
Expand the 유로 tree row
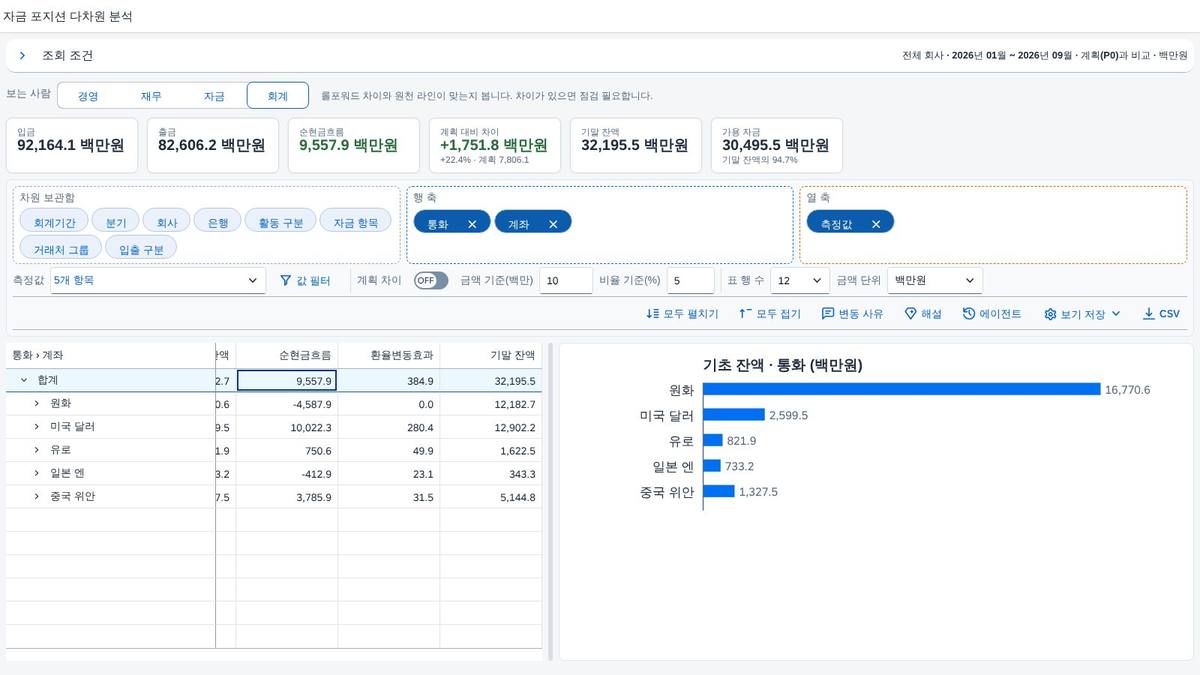click(37, 450)
